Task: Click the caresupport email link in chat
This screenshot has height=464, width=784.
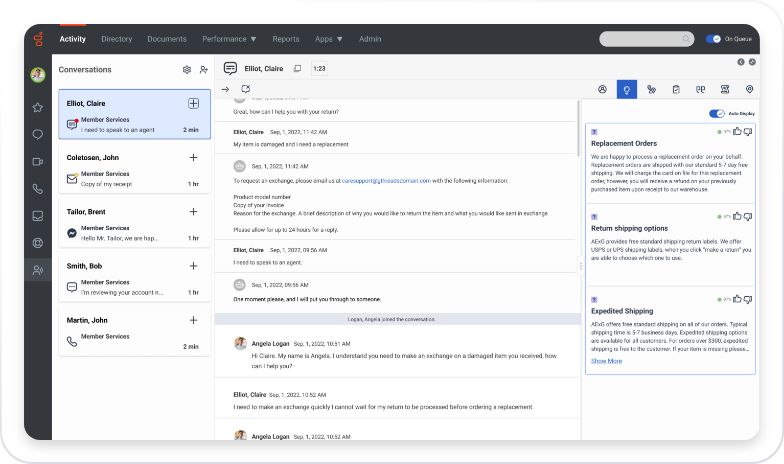Action: pos(386,181)
